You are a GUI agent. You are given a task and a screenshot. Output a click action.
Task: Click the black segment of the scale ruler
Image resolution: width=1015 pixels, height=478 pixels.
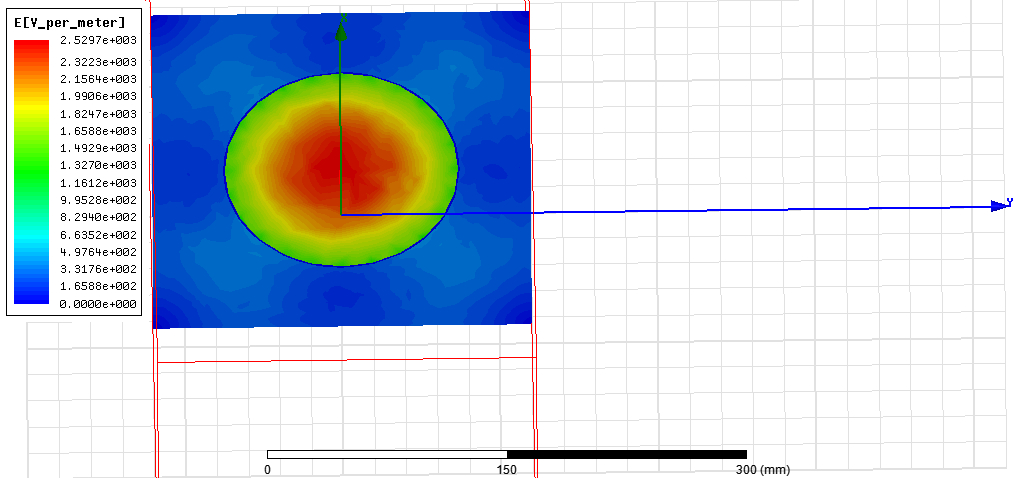point(627,455)
